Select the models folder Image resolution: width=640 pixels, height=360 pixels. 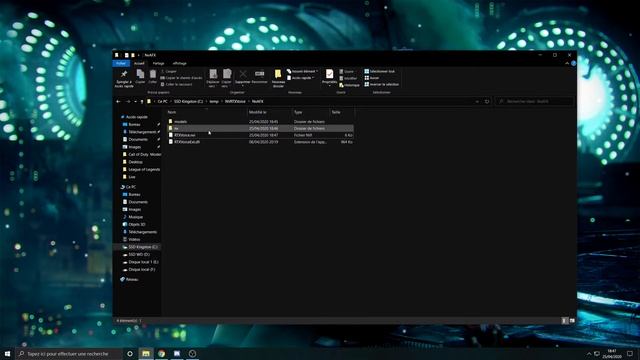[260, 121]
